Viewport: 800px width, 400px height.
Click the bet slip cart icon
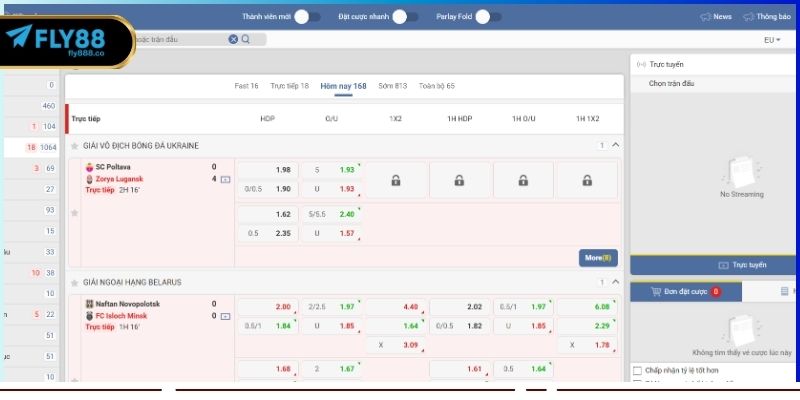pyautogui.click(x=657, y=292)
